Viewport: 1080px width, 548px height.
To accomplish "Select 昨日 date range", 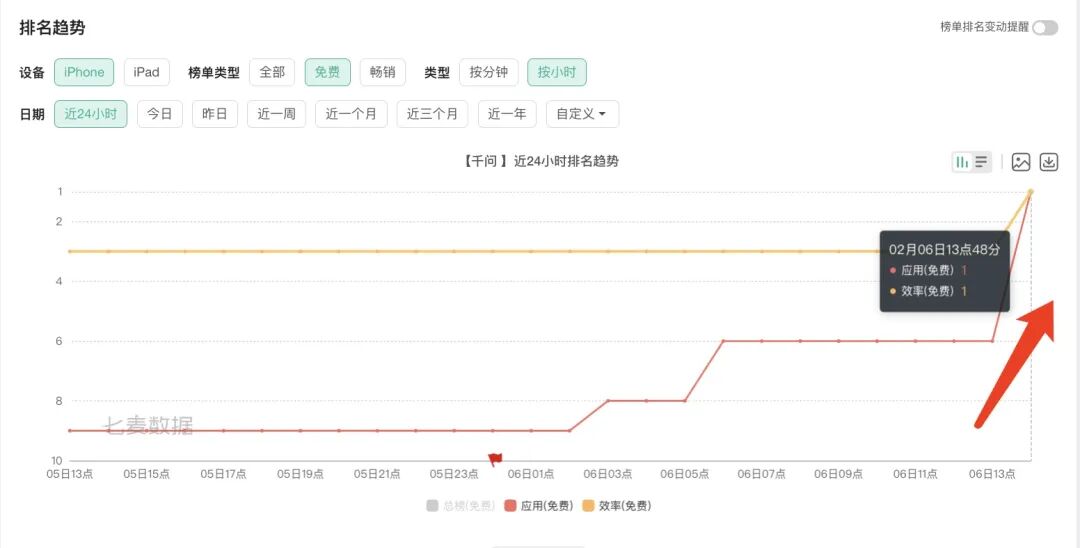I will (x=215, y=114).
